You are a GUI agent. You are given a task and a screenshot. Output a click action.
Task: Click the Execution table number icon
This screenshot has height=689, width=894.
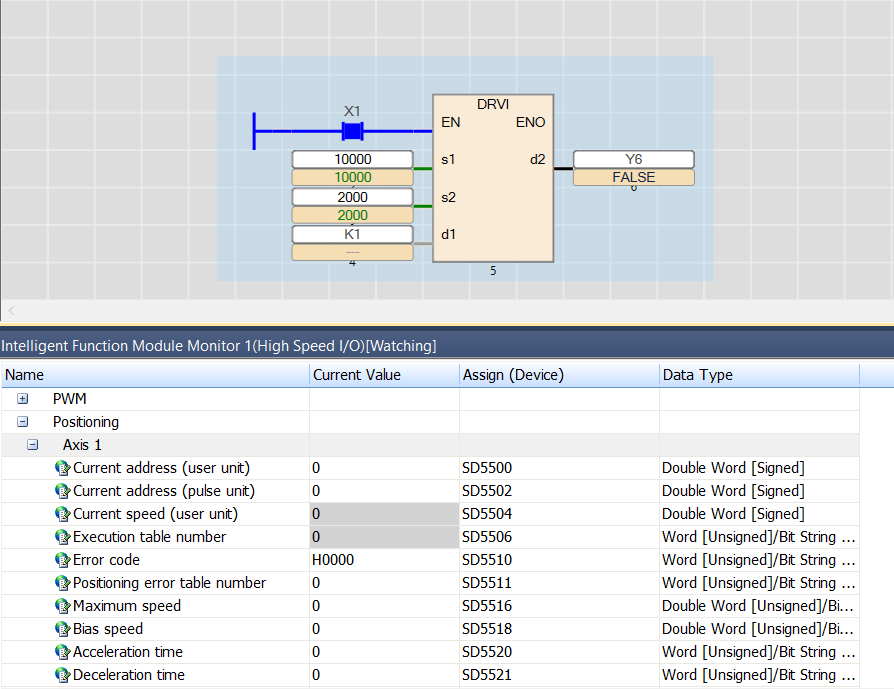62,537
